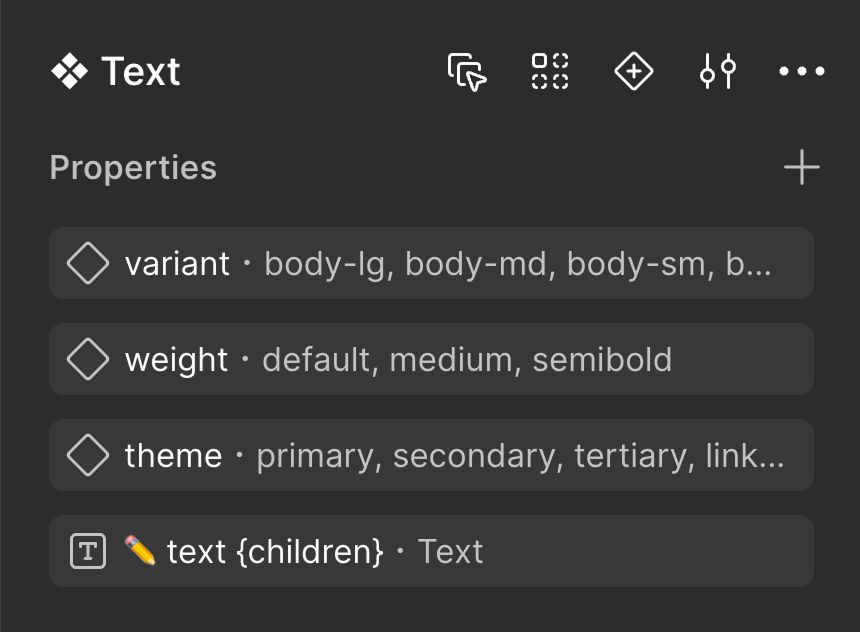This screenshot has width=860, height=632.
Task: Select the variant property row
Action: pyautogui.click(x=431, y=263)
